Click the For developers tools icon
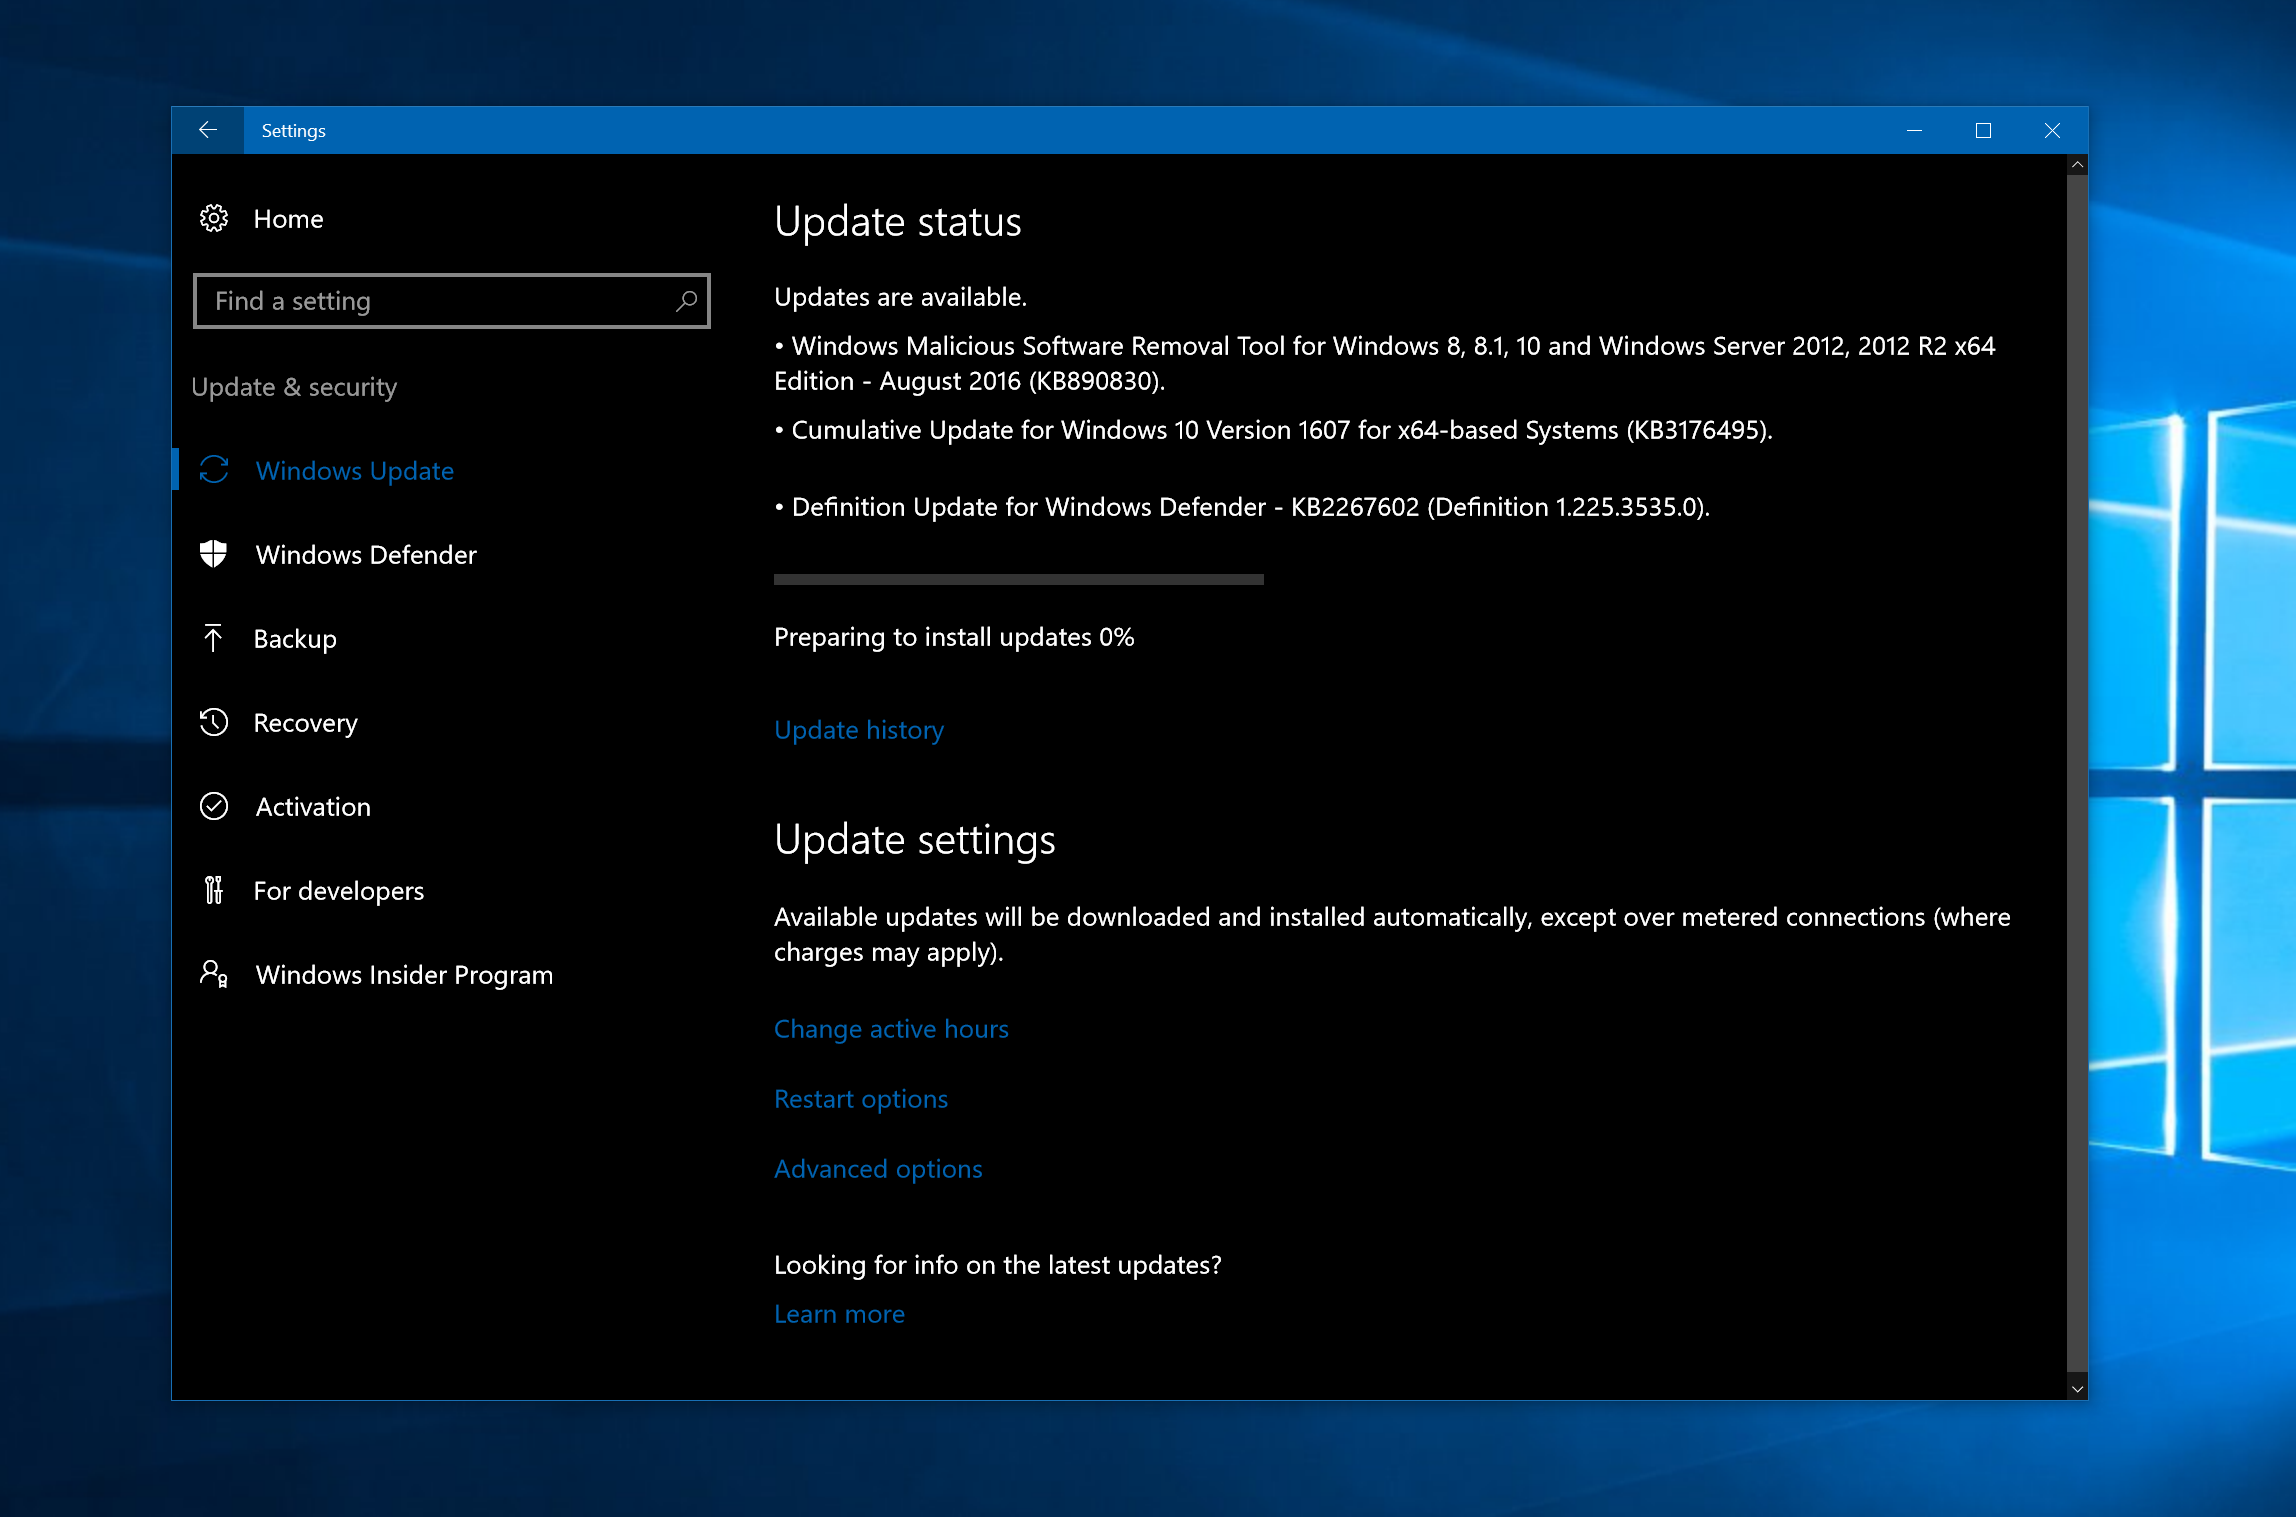Screen dimensions: 2296x1517 tap(214, 890)
